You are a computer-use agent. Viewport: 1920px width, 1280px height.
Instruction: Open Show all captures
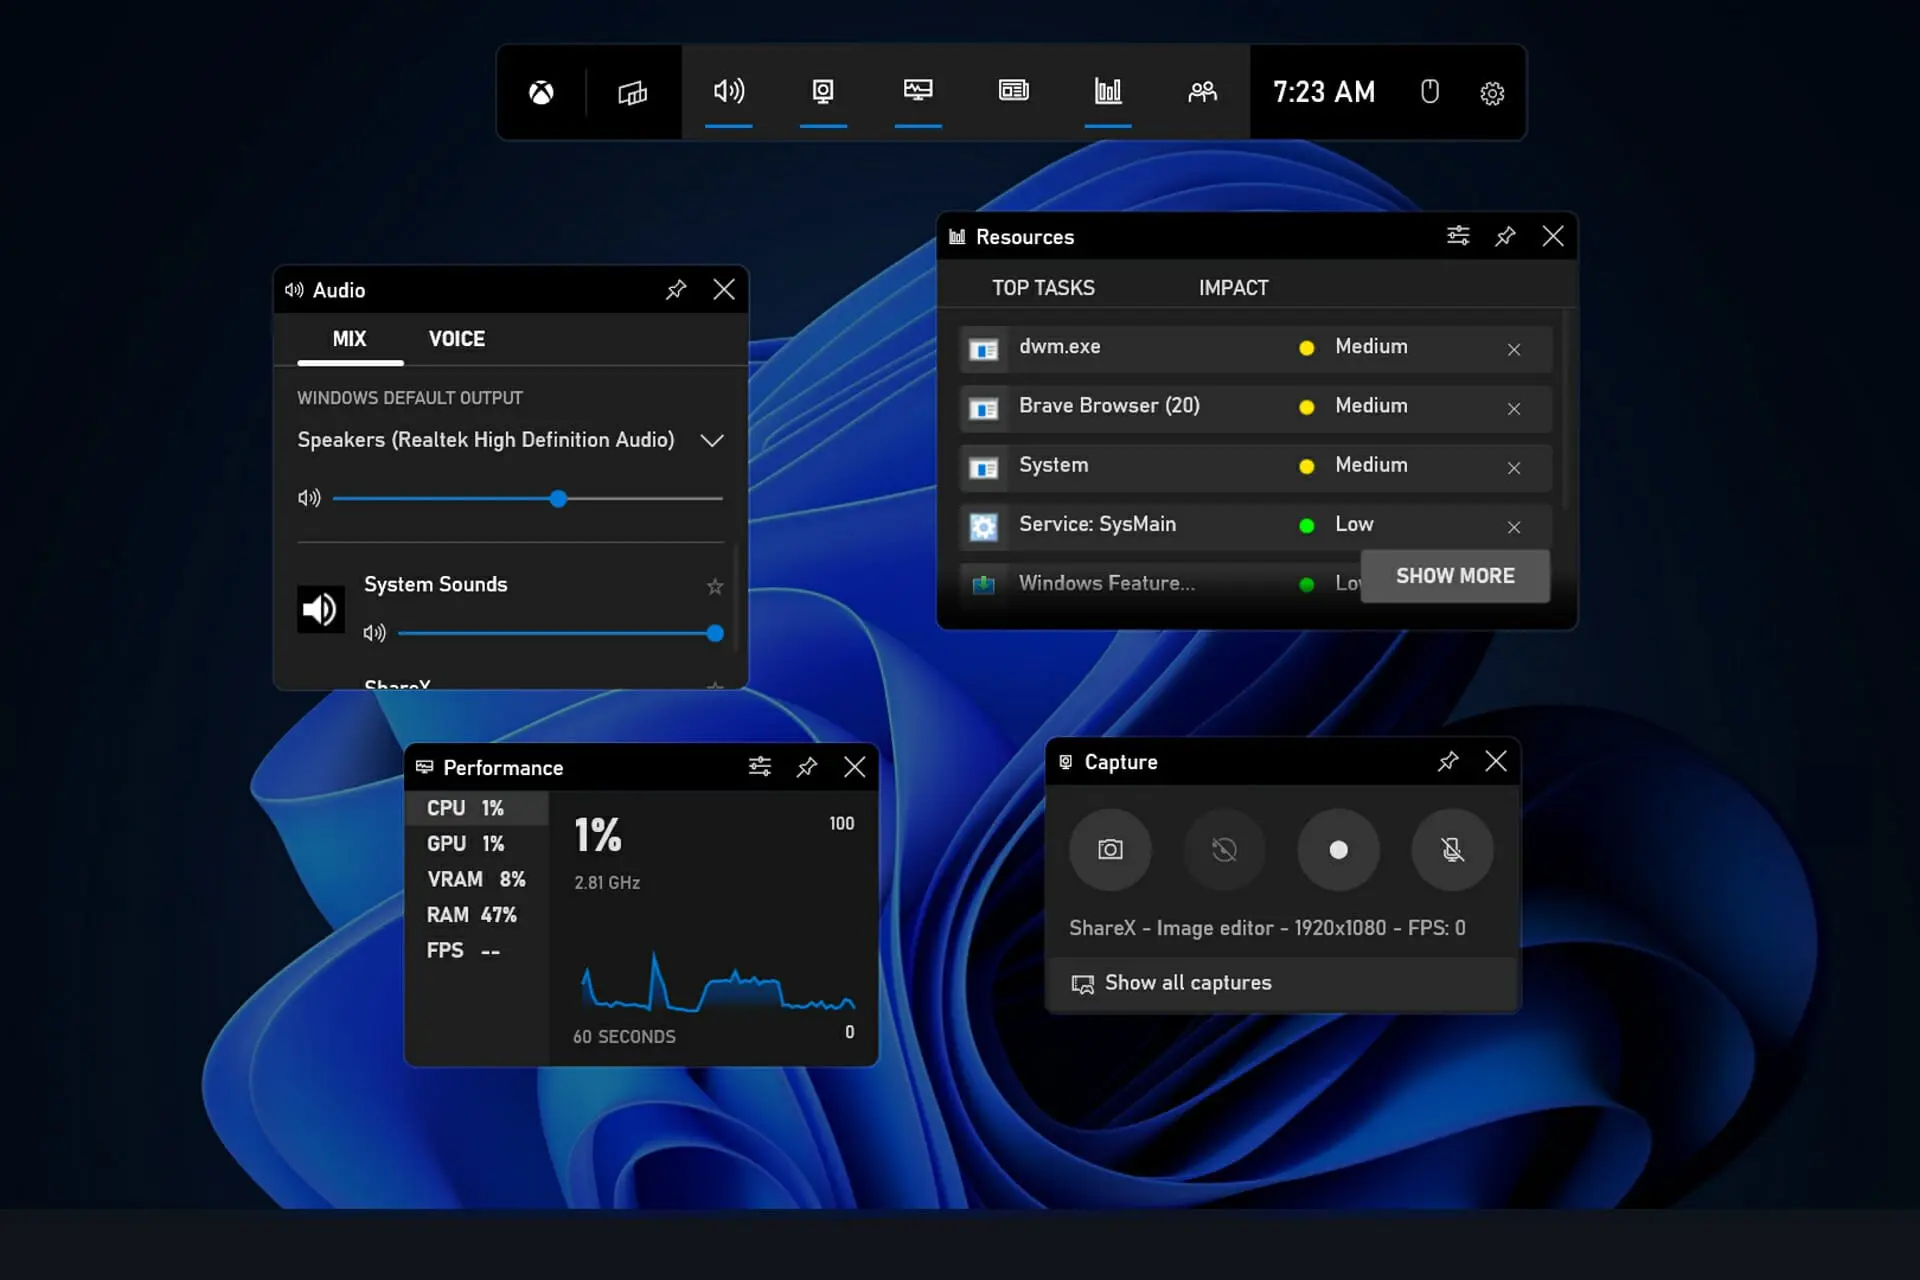point(1187,983)
